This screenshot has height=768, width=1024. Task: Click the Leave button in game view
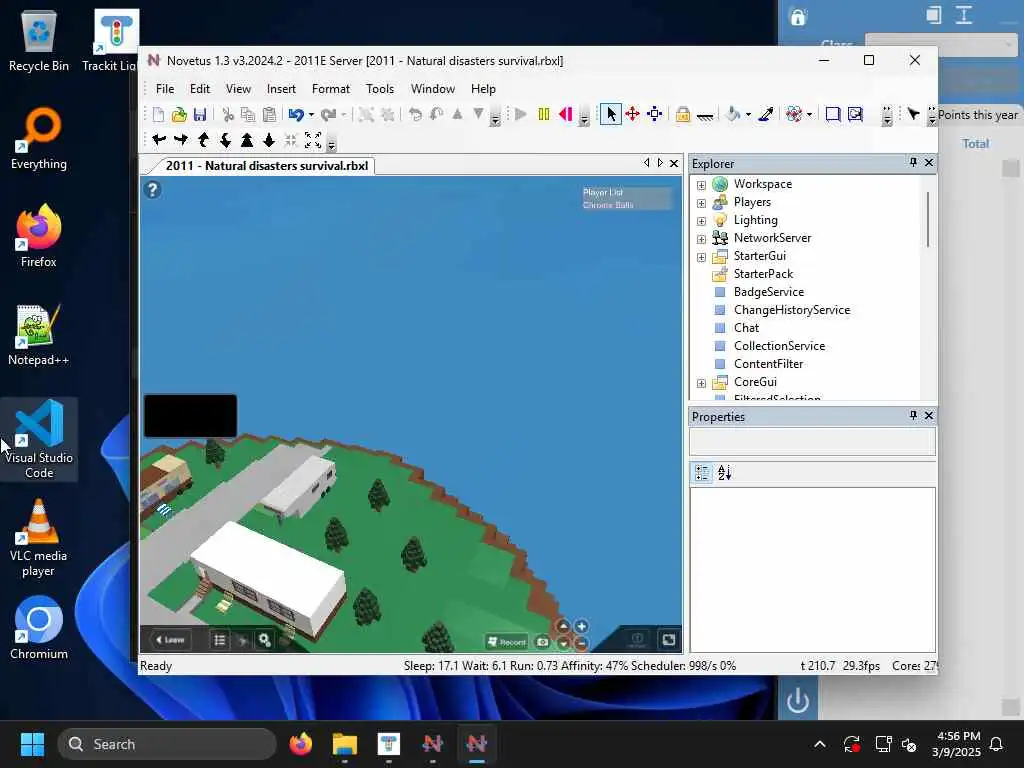pos(169,640)
